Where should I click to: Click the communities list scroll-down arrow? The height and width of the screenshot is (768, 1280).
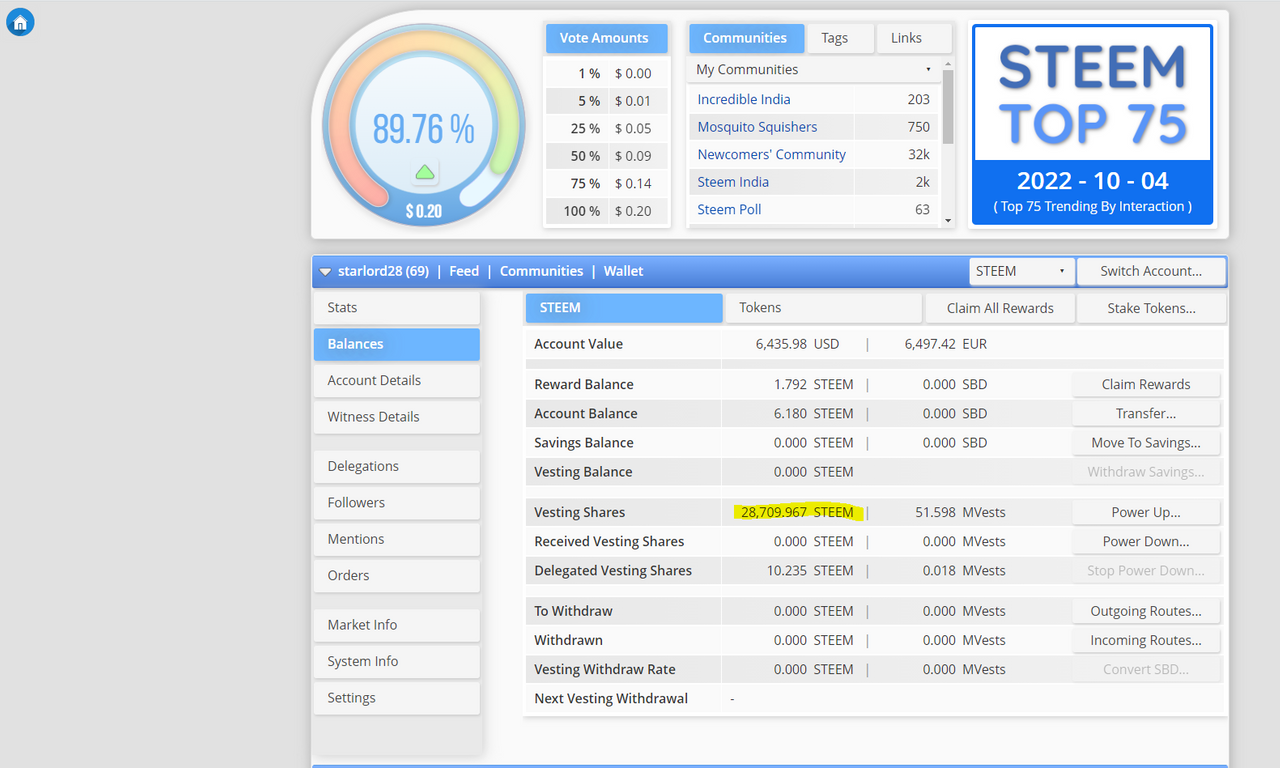948,220
